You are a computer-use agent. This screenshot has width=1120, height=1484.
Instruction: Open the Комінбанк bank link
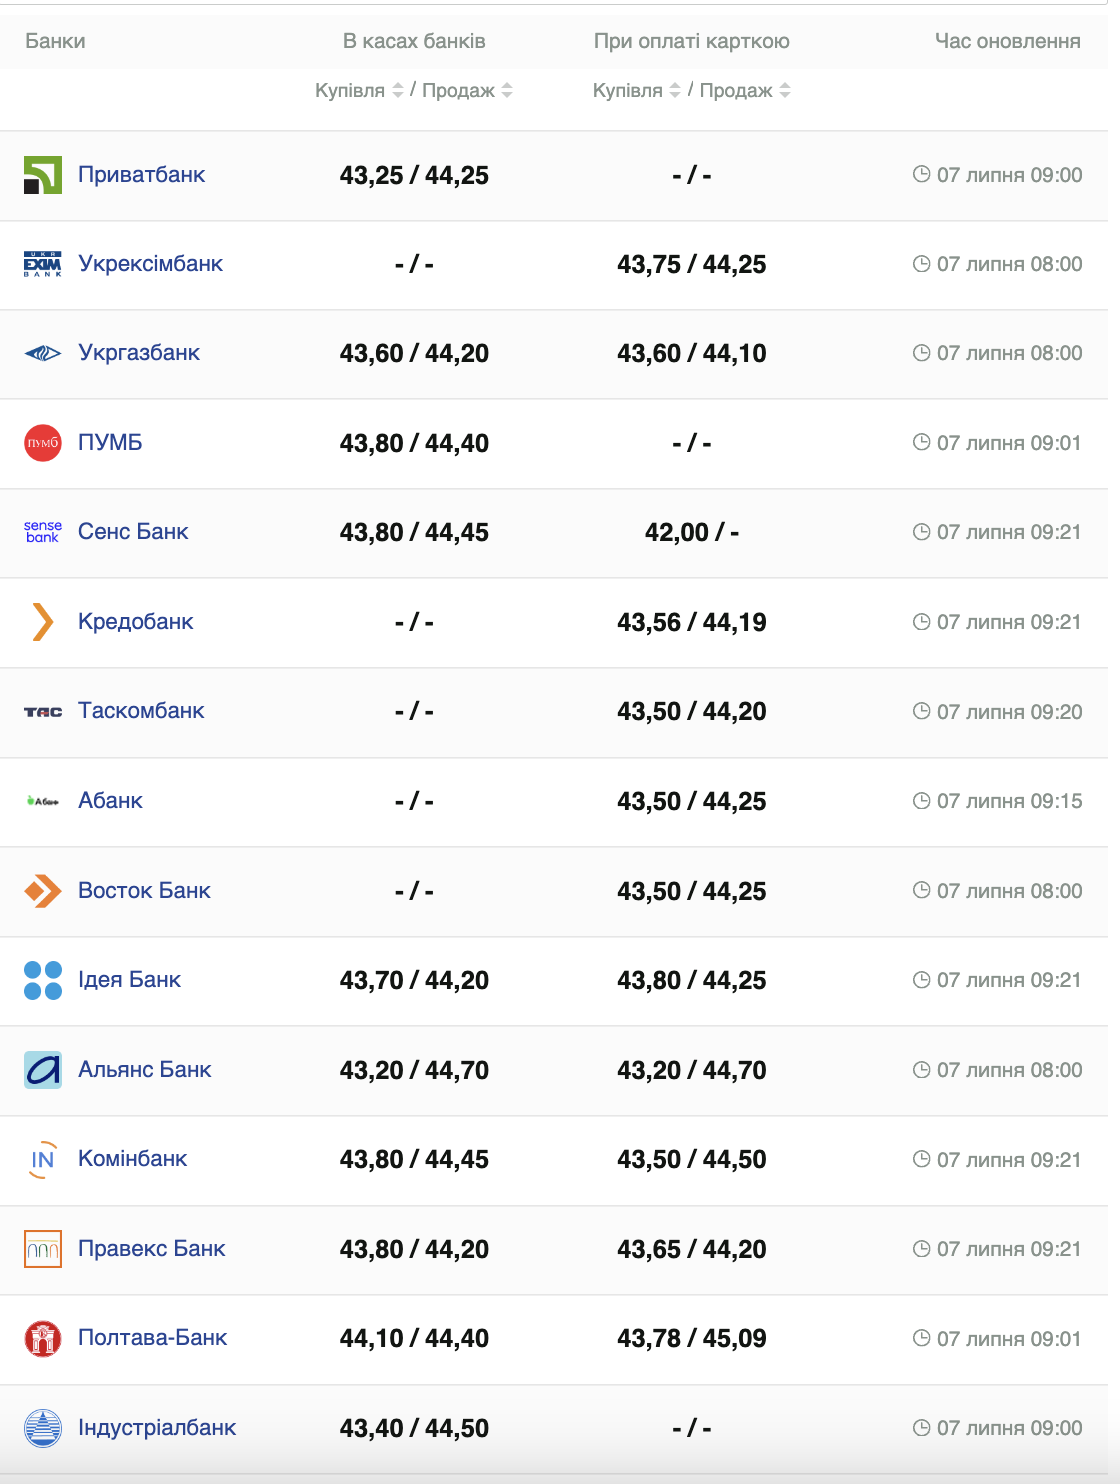click(133, 1159)
